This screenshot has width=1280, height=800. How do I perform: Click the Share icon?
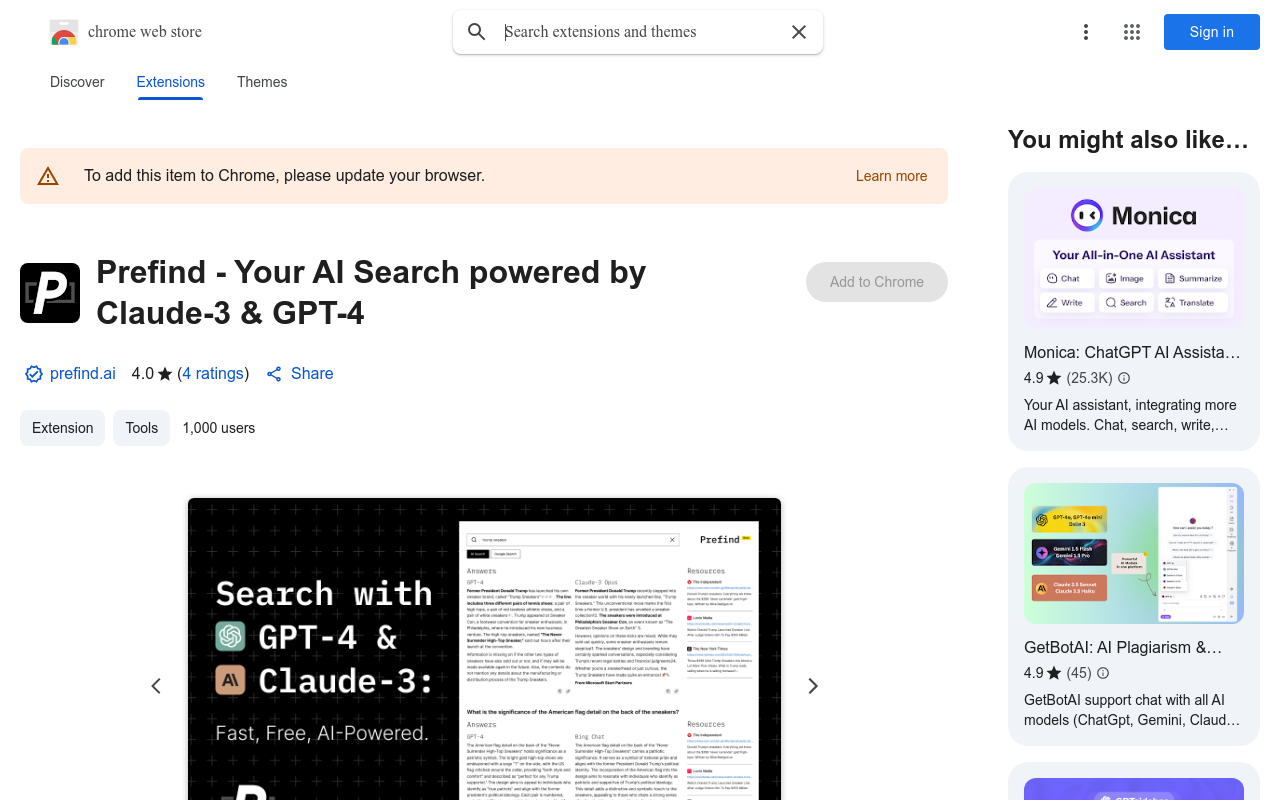[x=274, y=374]
